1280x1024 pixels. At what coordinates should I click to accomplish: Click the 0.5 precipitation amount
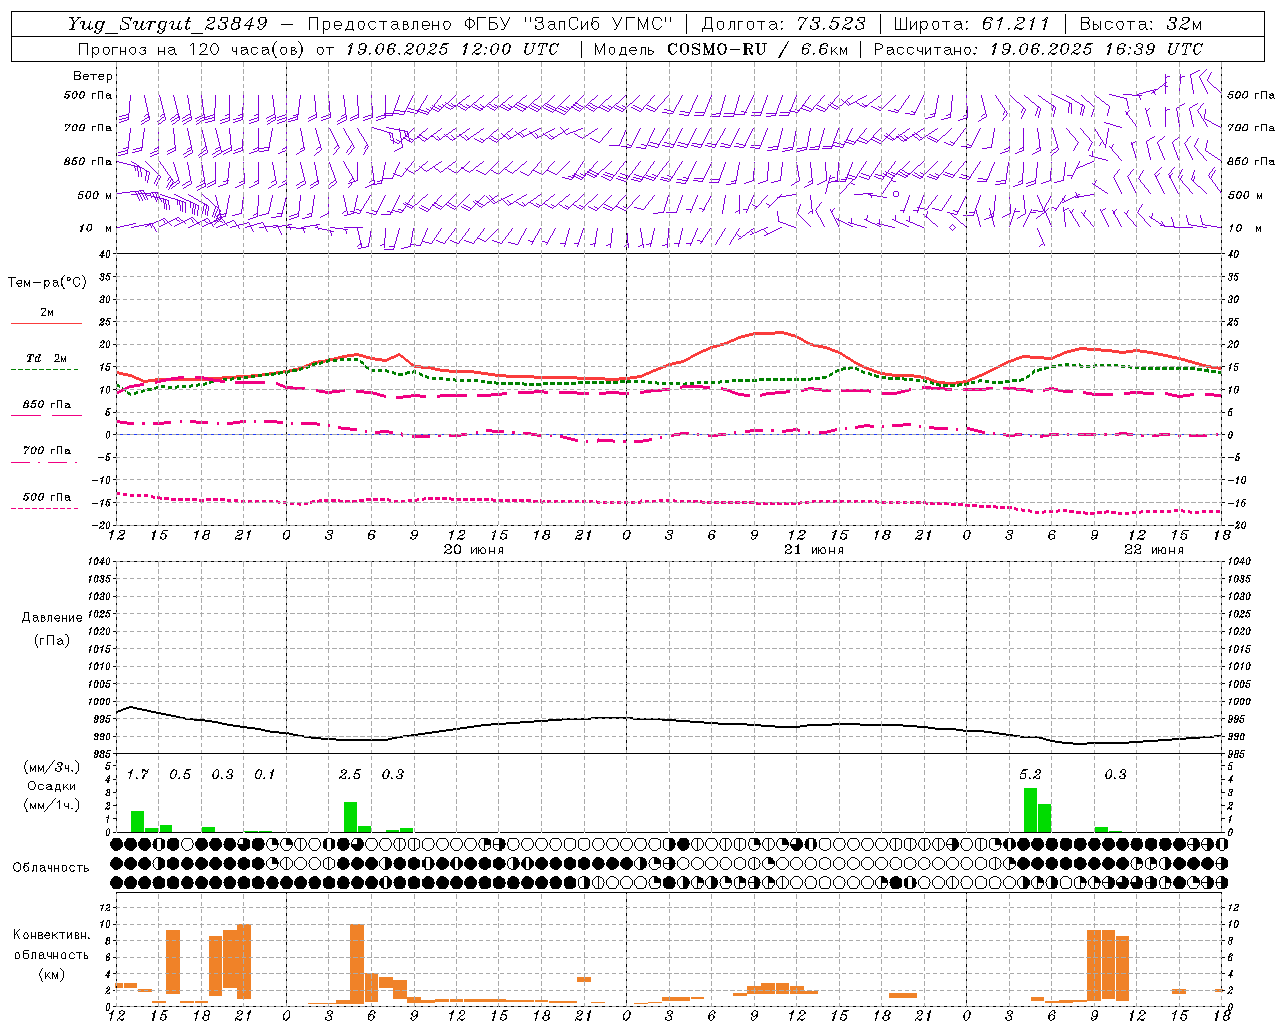coord(180,774)
